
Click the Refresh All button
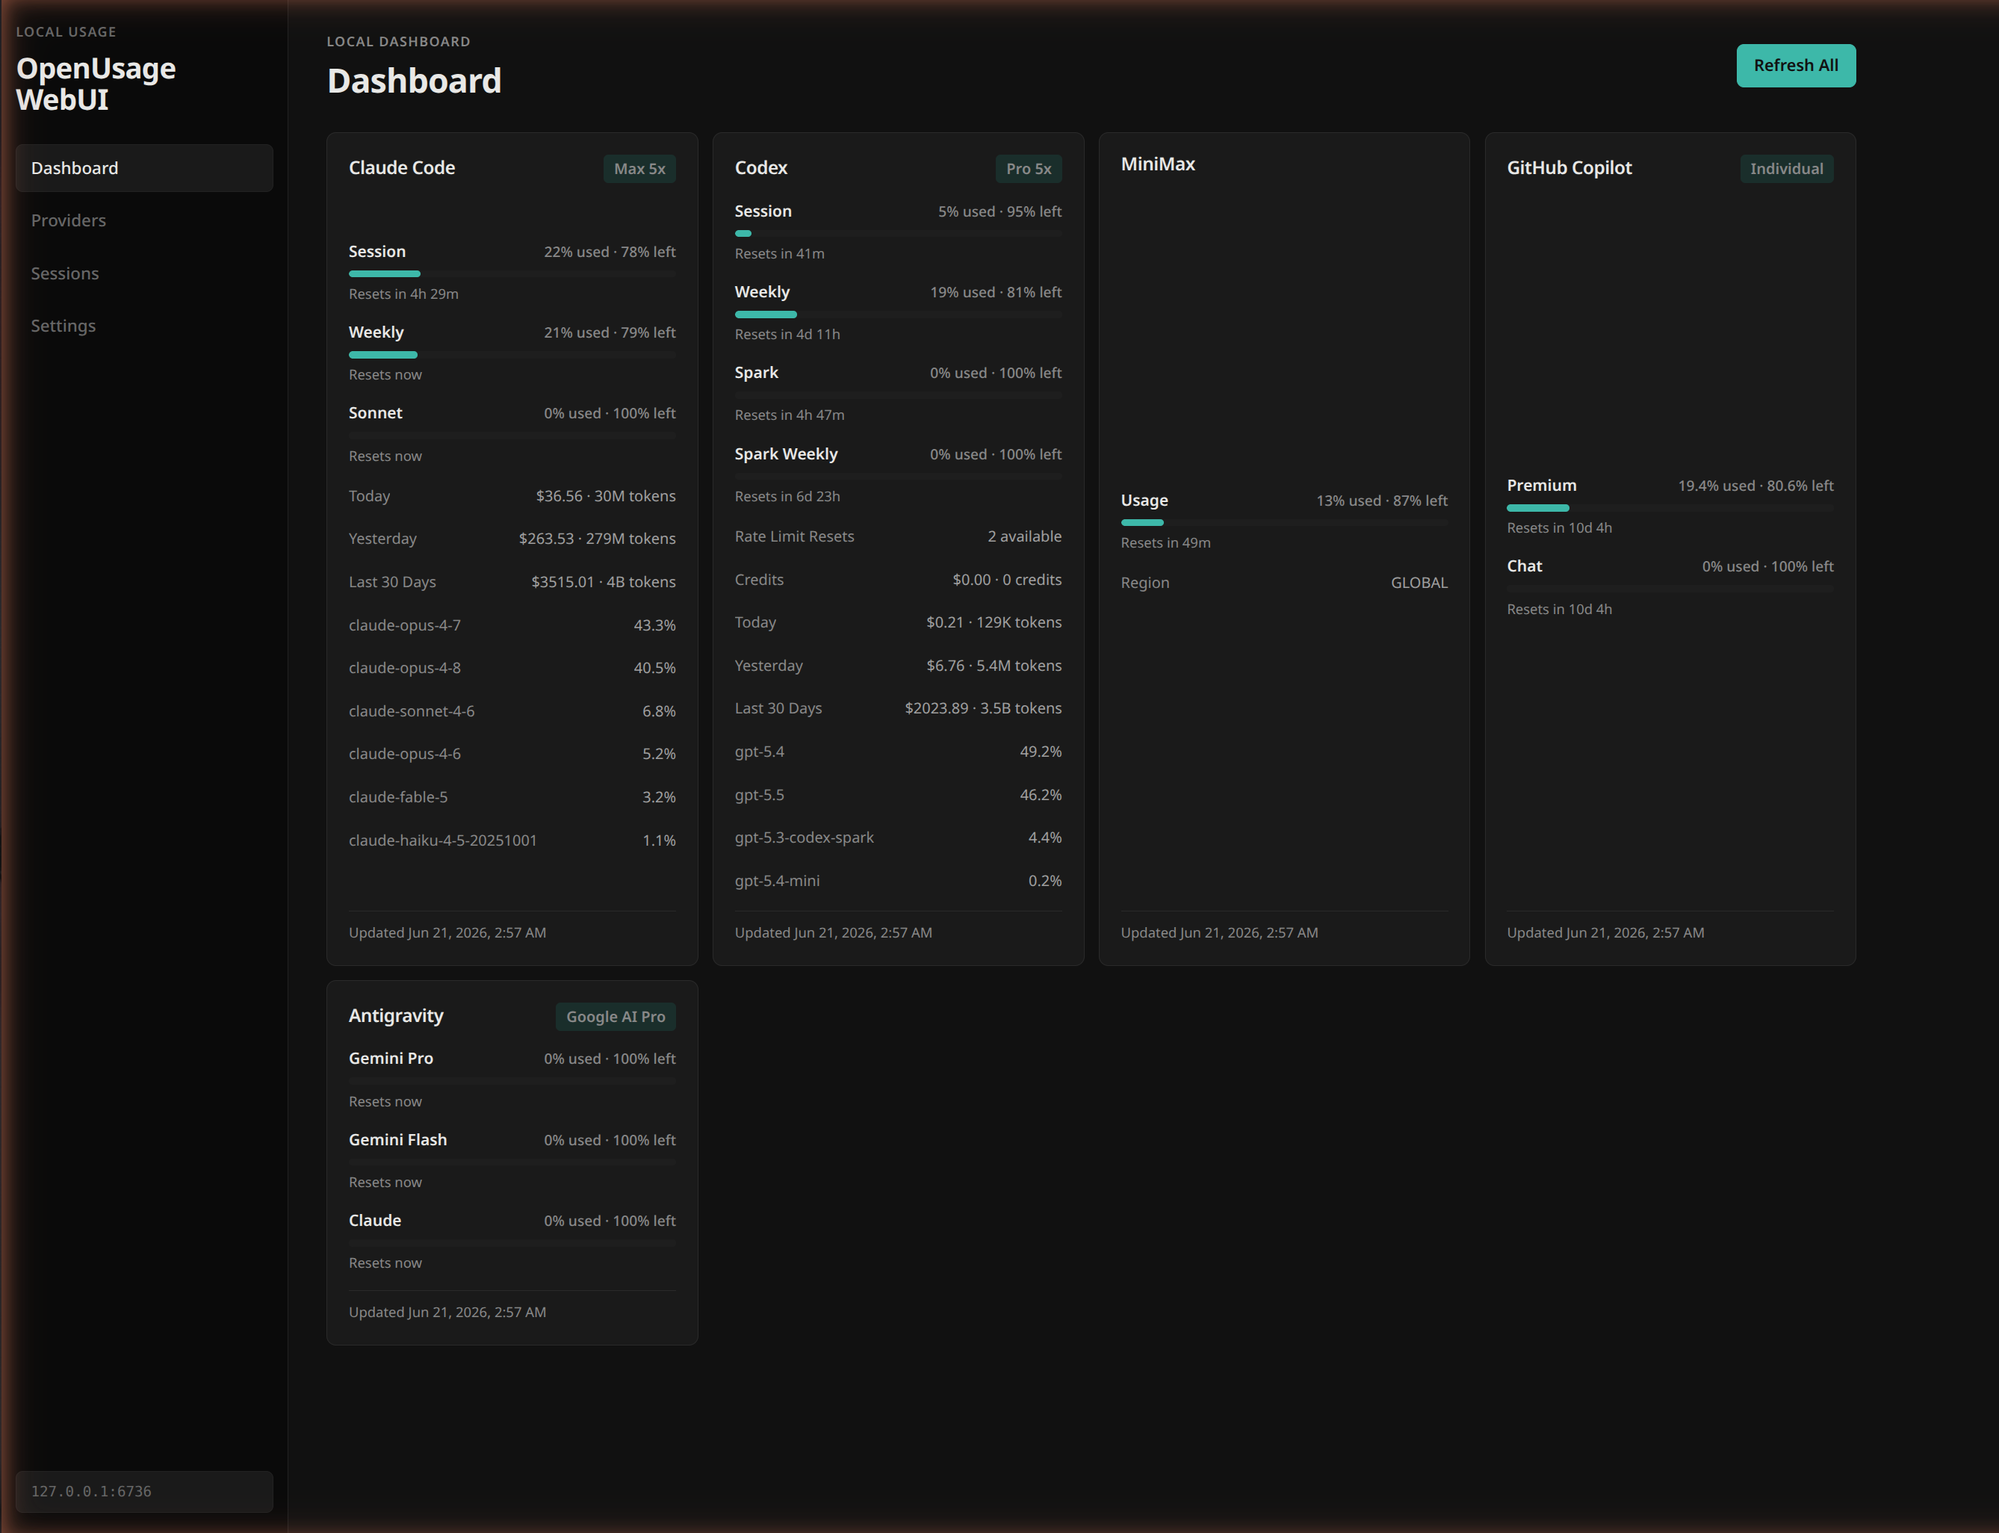click(1795, 65)
